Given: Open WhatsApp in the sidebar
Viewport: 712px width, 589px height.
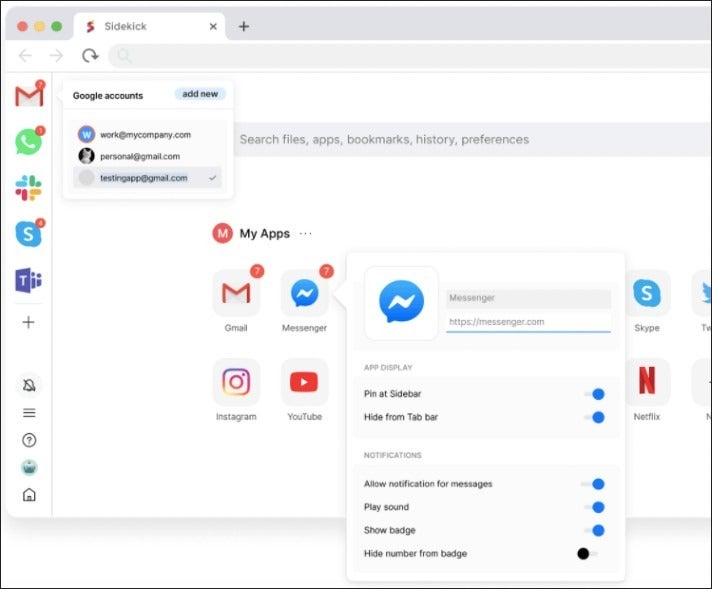Looking at the screenshot, I should coord(29,142).
